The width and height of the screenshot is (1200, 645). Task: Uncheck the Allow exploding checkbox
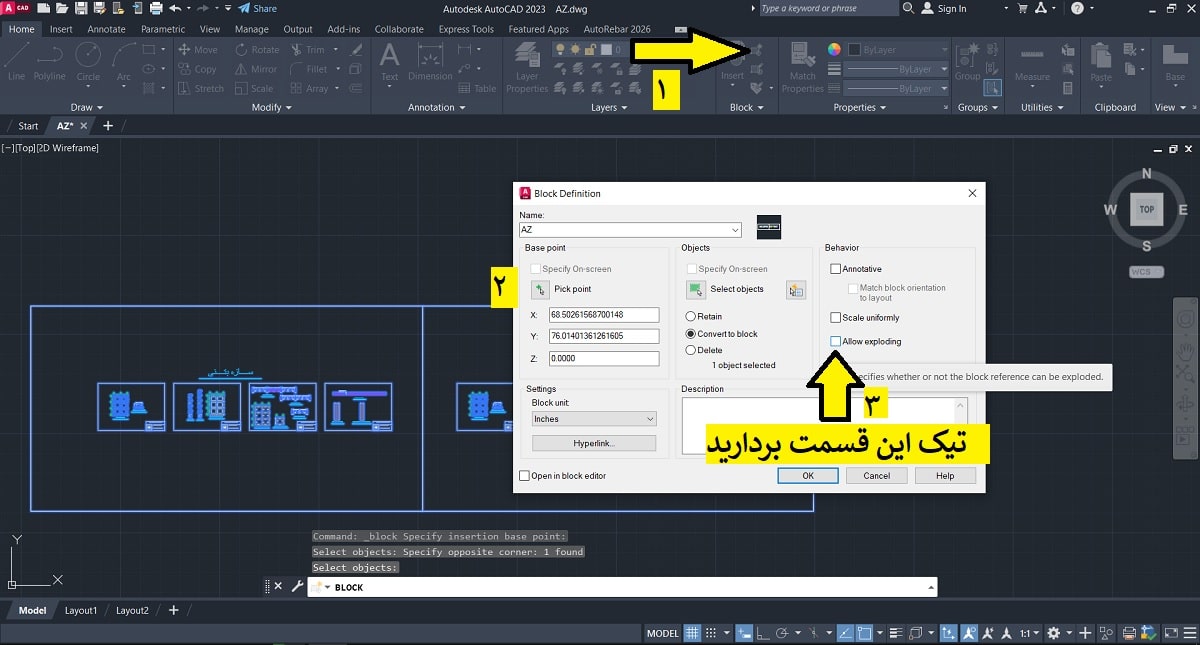(x=836, y=342)
